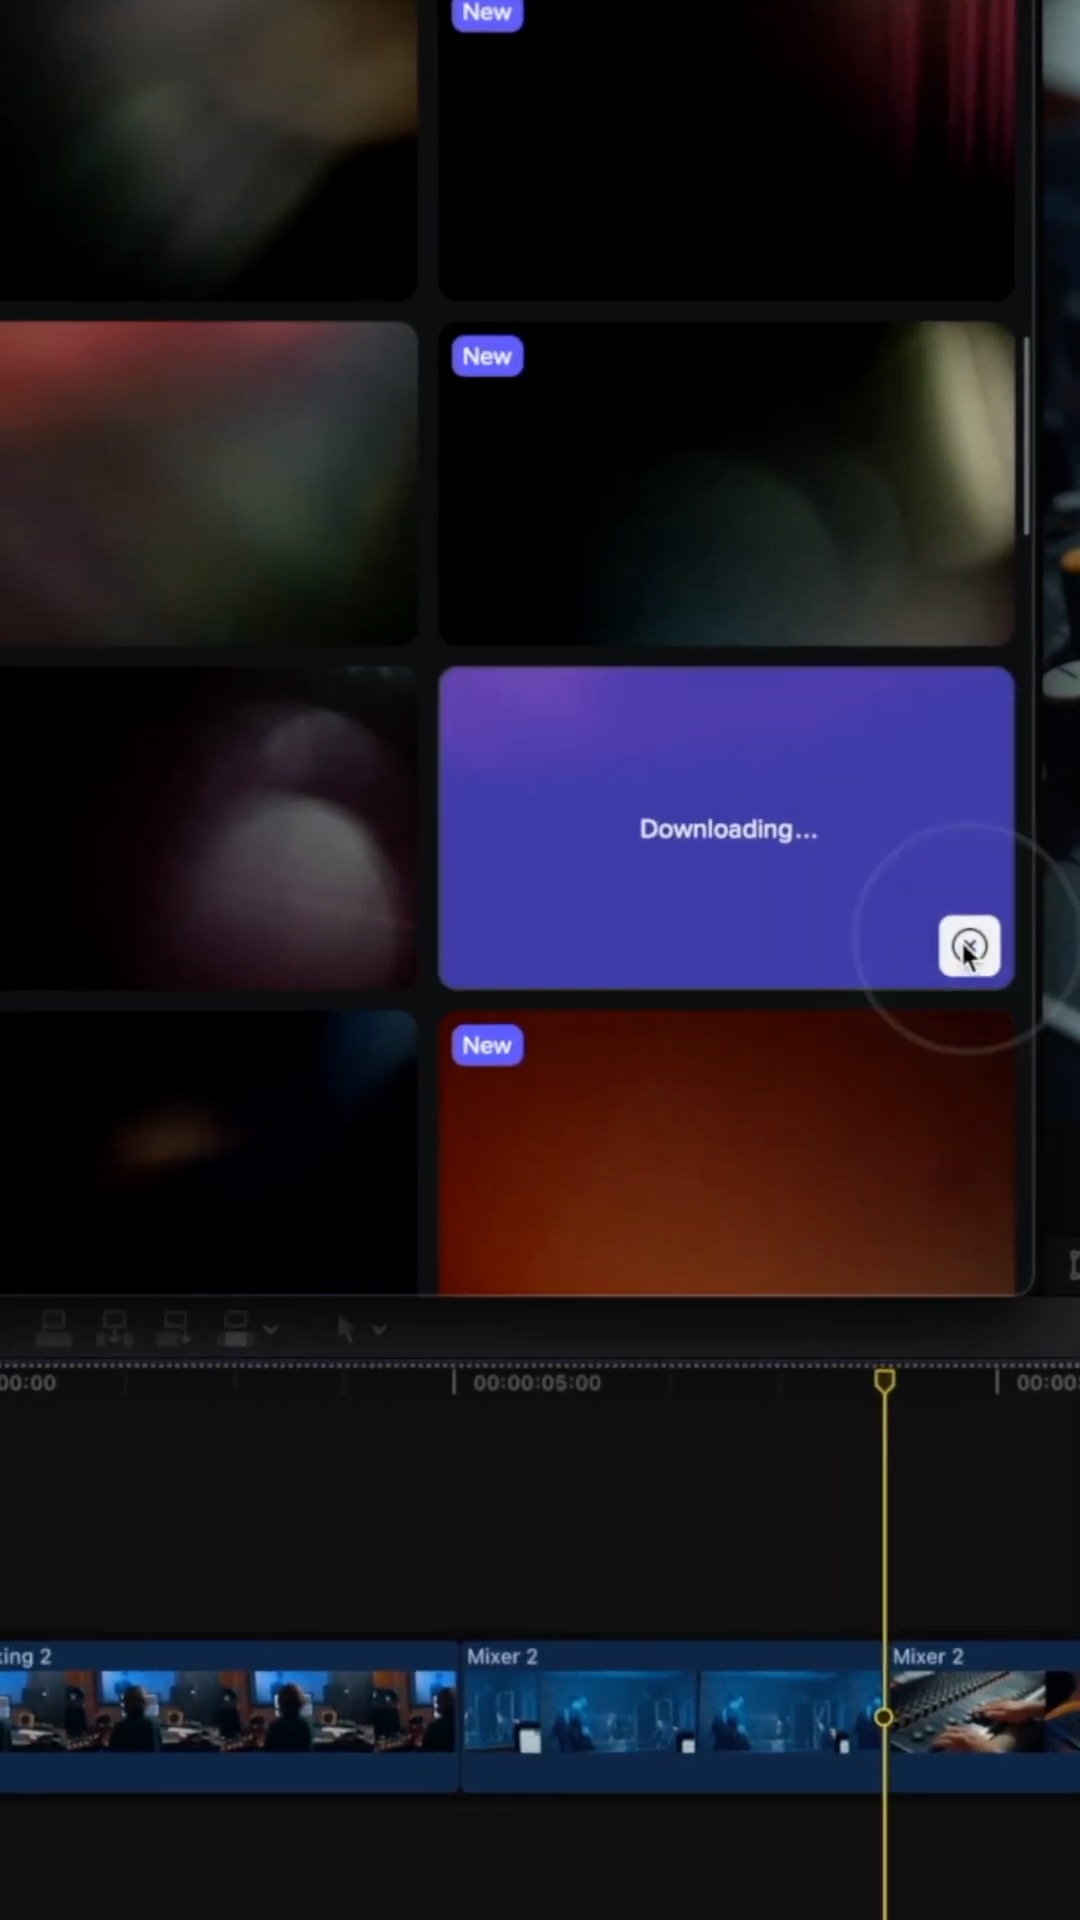The height and width of the screenshot is (1920, 1080).
Task: Cancel the download in the purple tile
Action: (968, 945)
